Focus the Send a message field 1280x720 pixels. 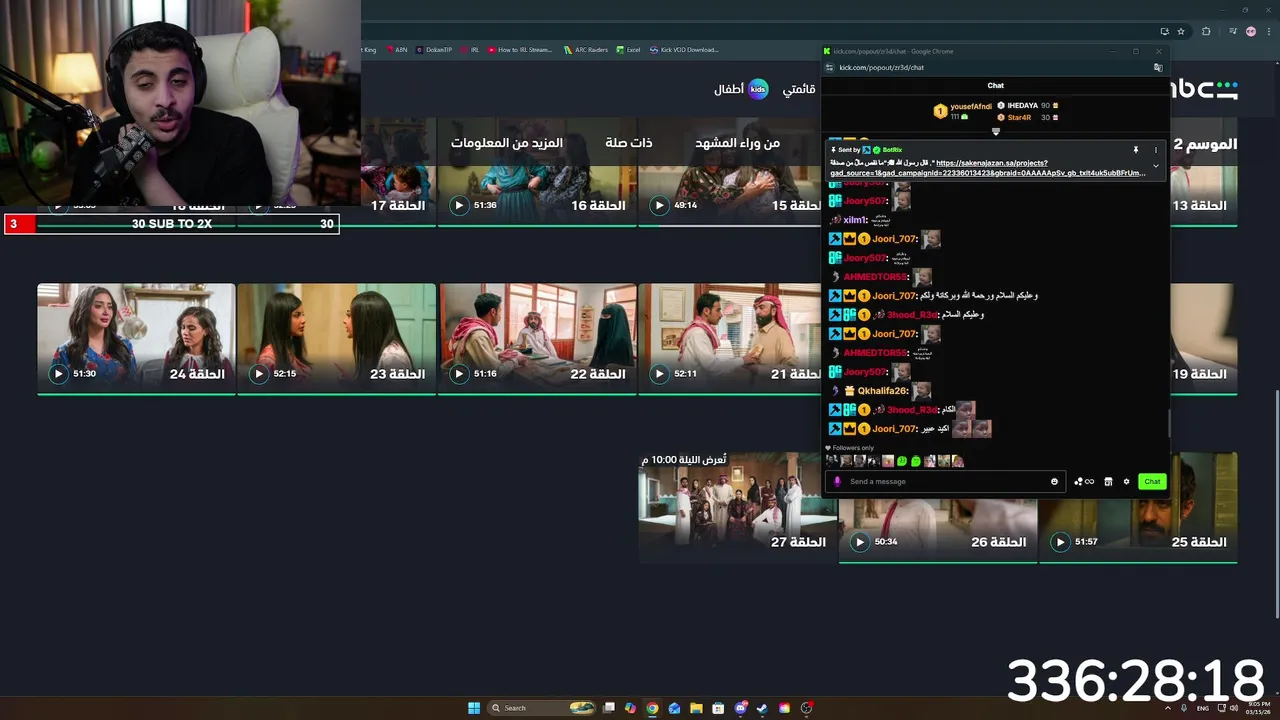[x=945, y=482]
